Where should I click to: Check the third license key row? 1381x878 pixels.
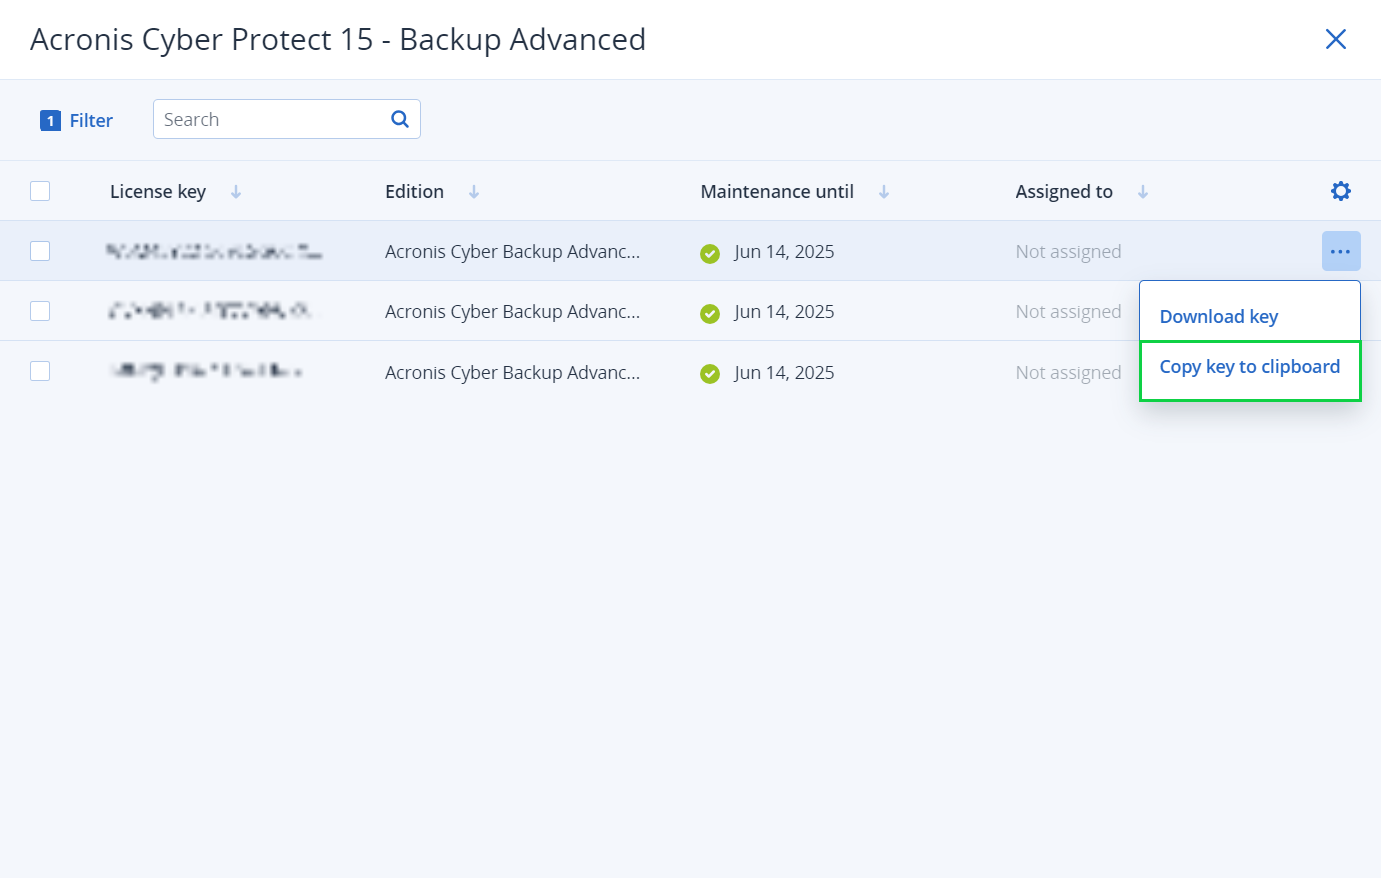click(x=40, y=371)
